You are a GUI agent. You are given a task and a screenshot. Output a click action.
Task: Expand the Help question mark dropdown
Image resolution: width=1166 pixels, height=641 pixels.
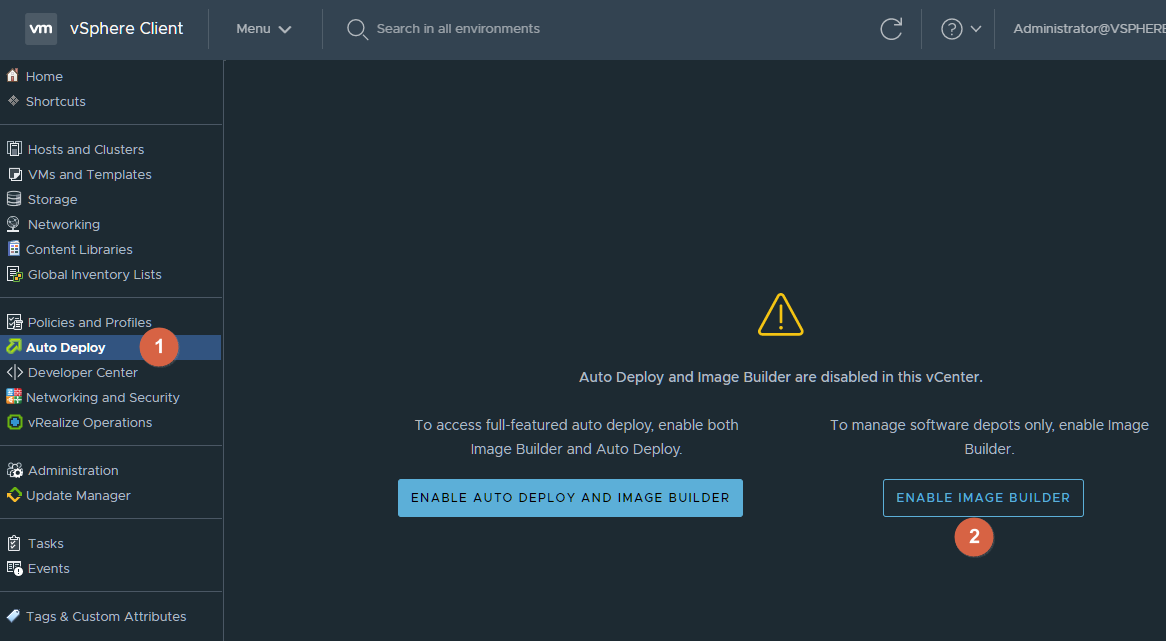coord(960,29)
